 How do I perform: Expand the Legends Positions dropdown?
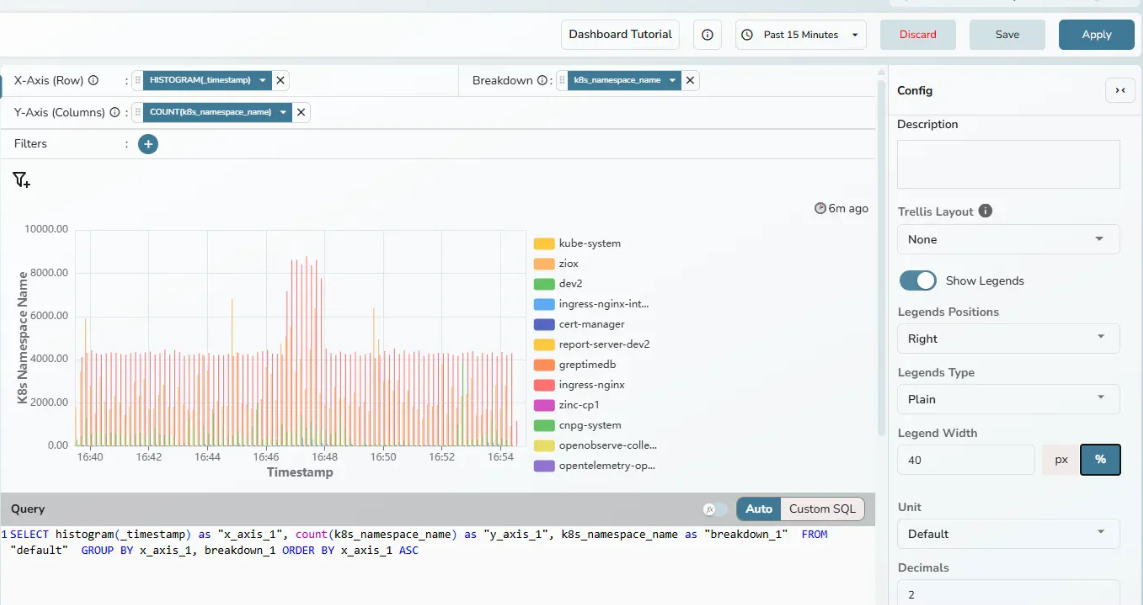click(1008, 338)
